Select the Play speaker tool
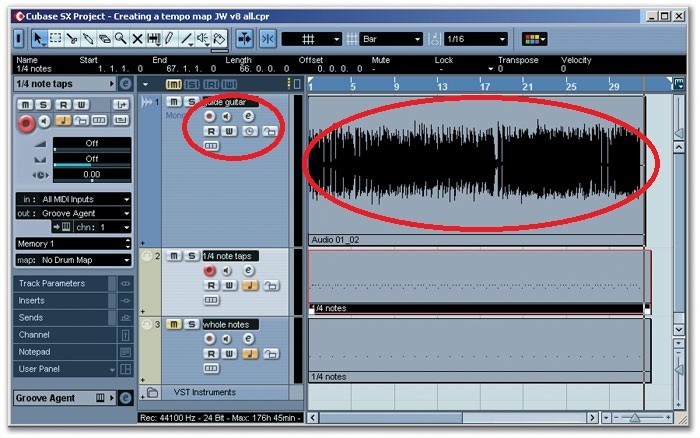Image resolution: width=700 pixels, height=438 pixels. [203, 39]
